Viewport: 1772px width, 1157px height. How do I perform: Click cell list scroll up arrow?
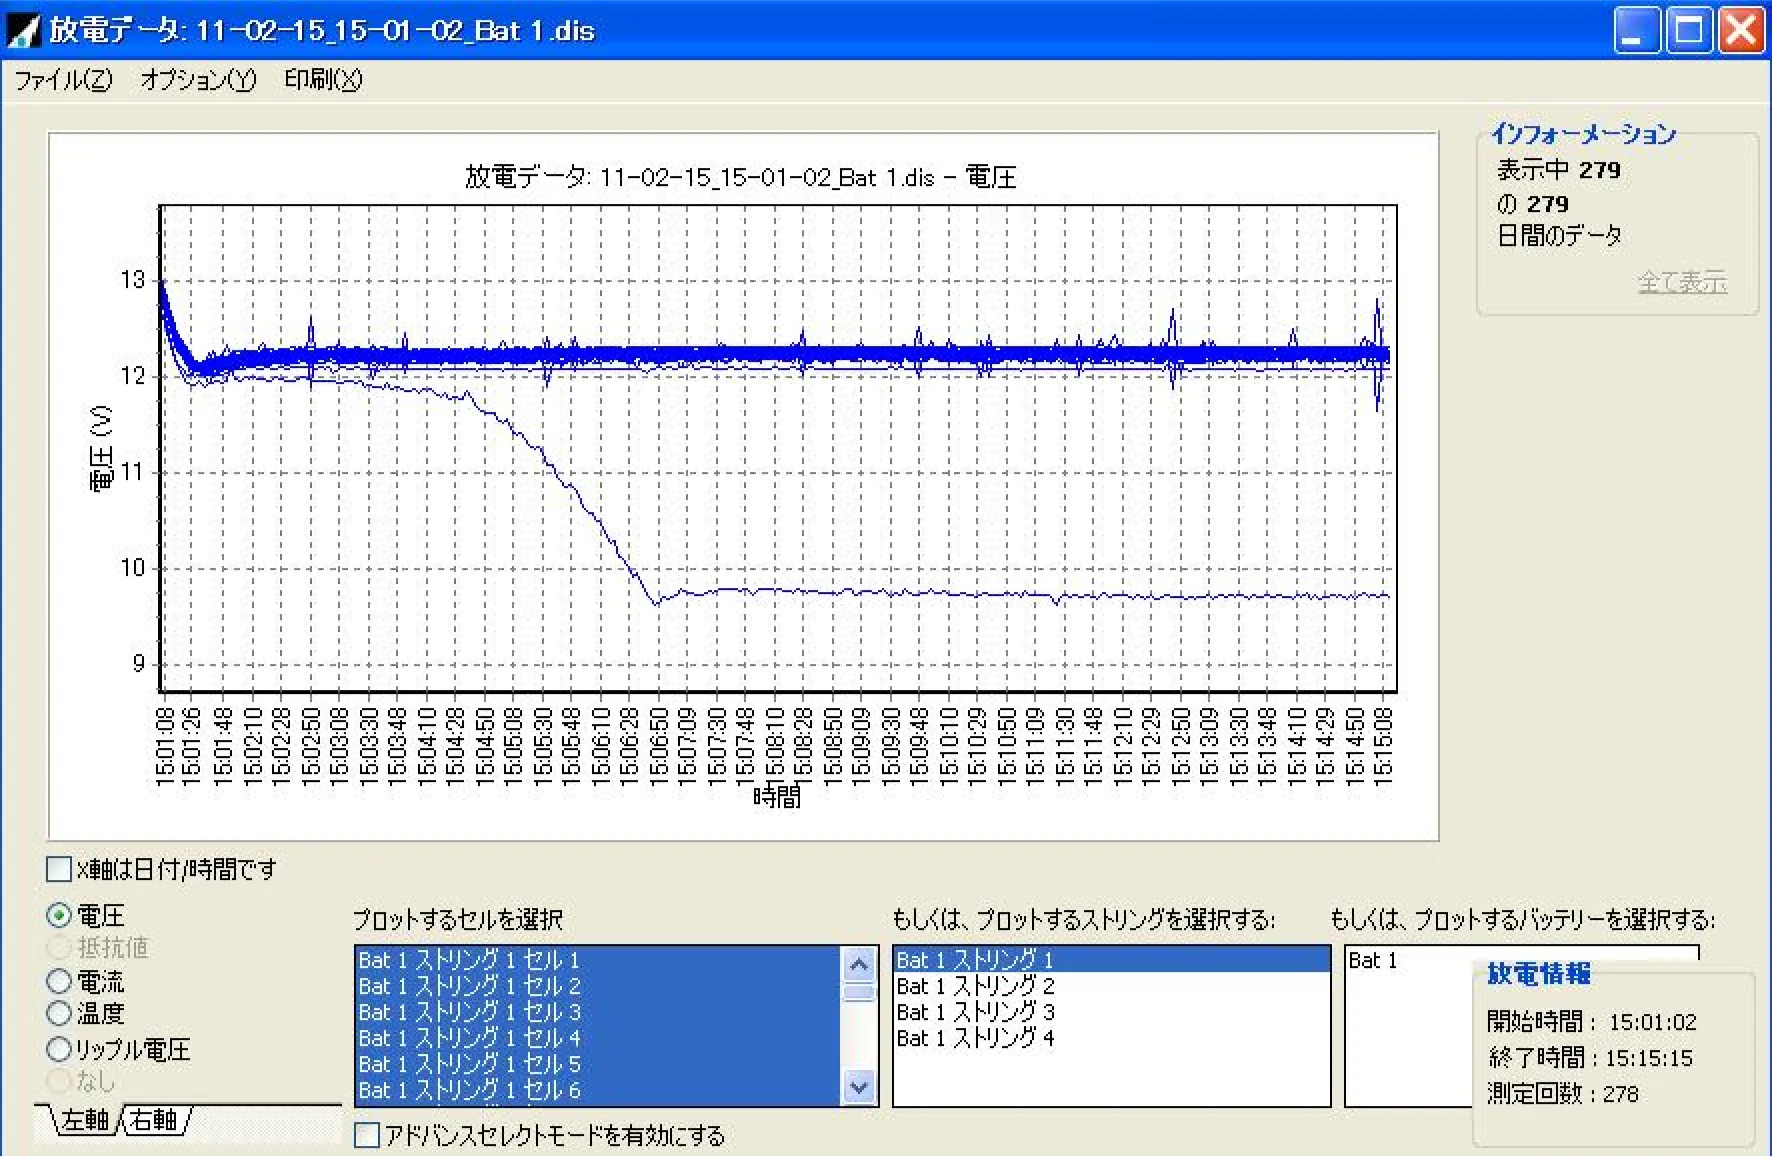point(859,964)
